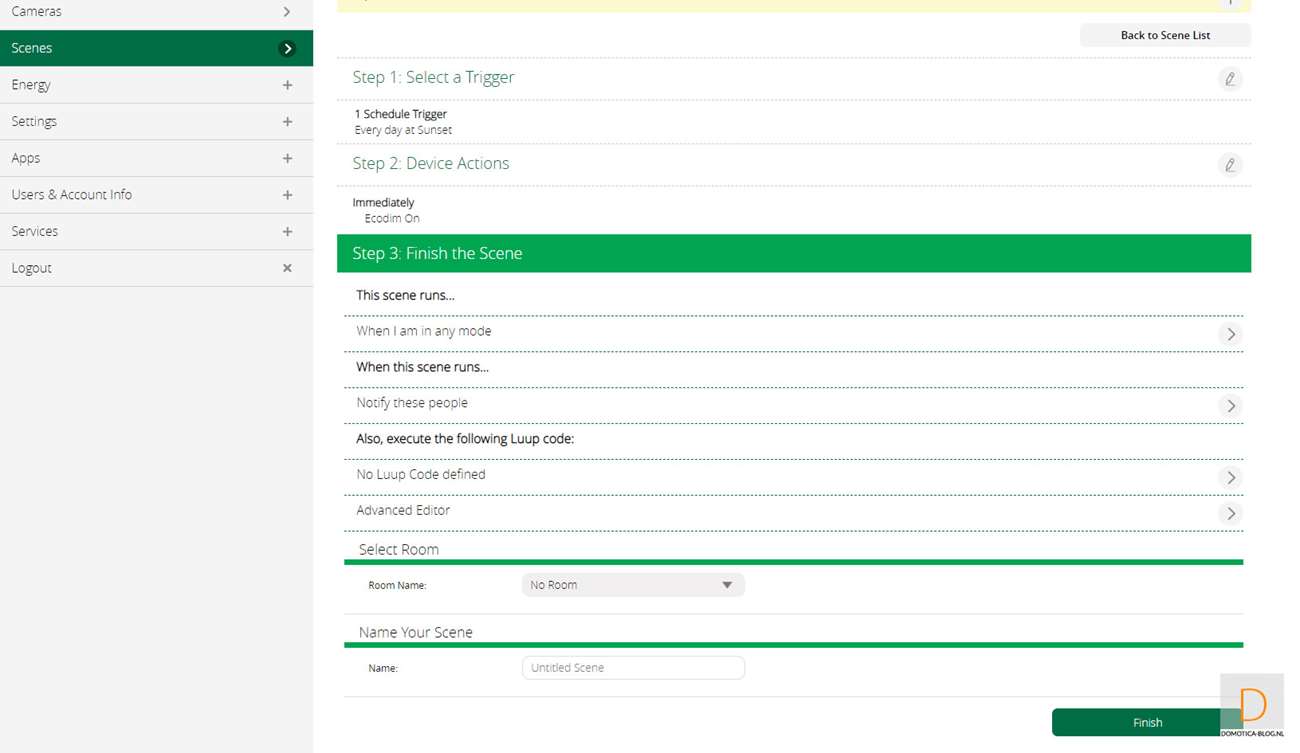Expand 'When I am in any mode' row
This screenshot has width=1300, height=753.
click(1230, 334)
